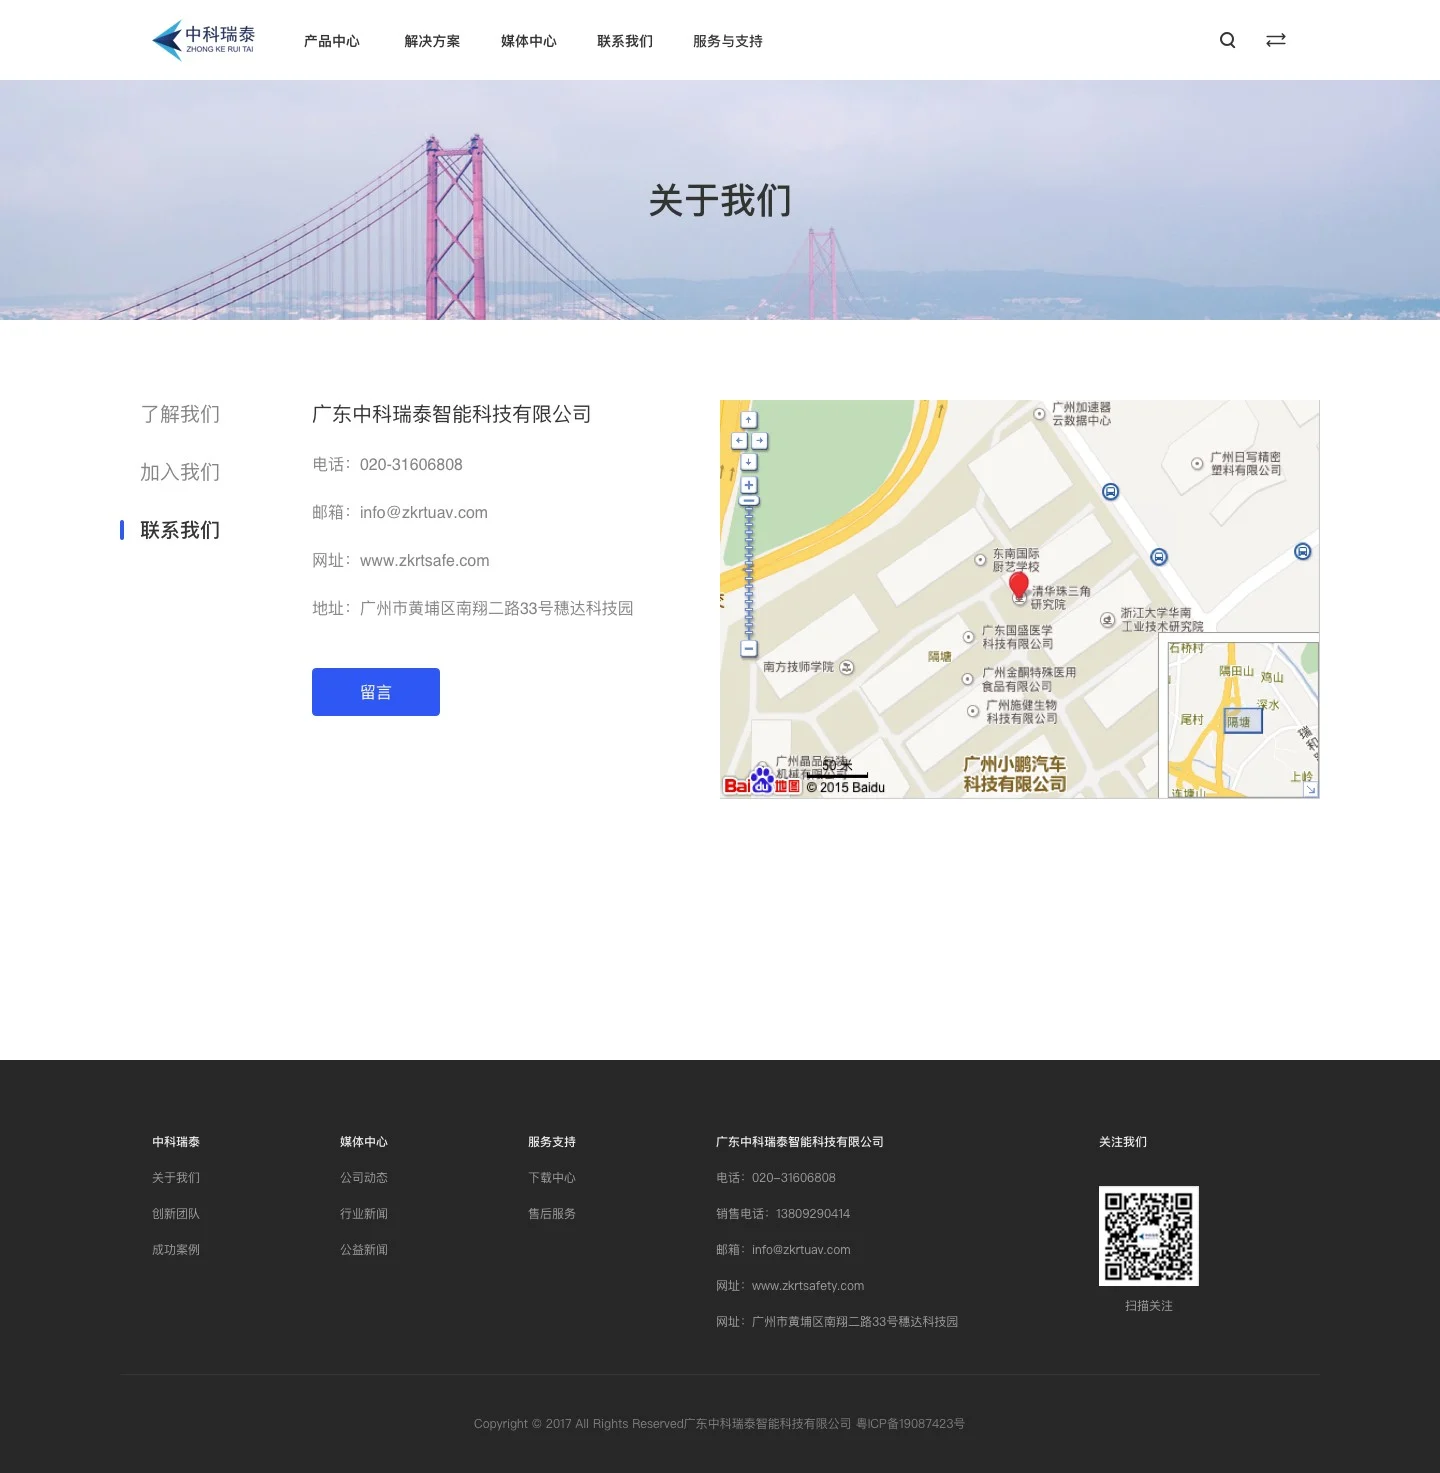Viewport: 1440px width, 1473px height.
Task: Open footer link 公司动态
Action: coord(364,1178)
